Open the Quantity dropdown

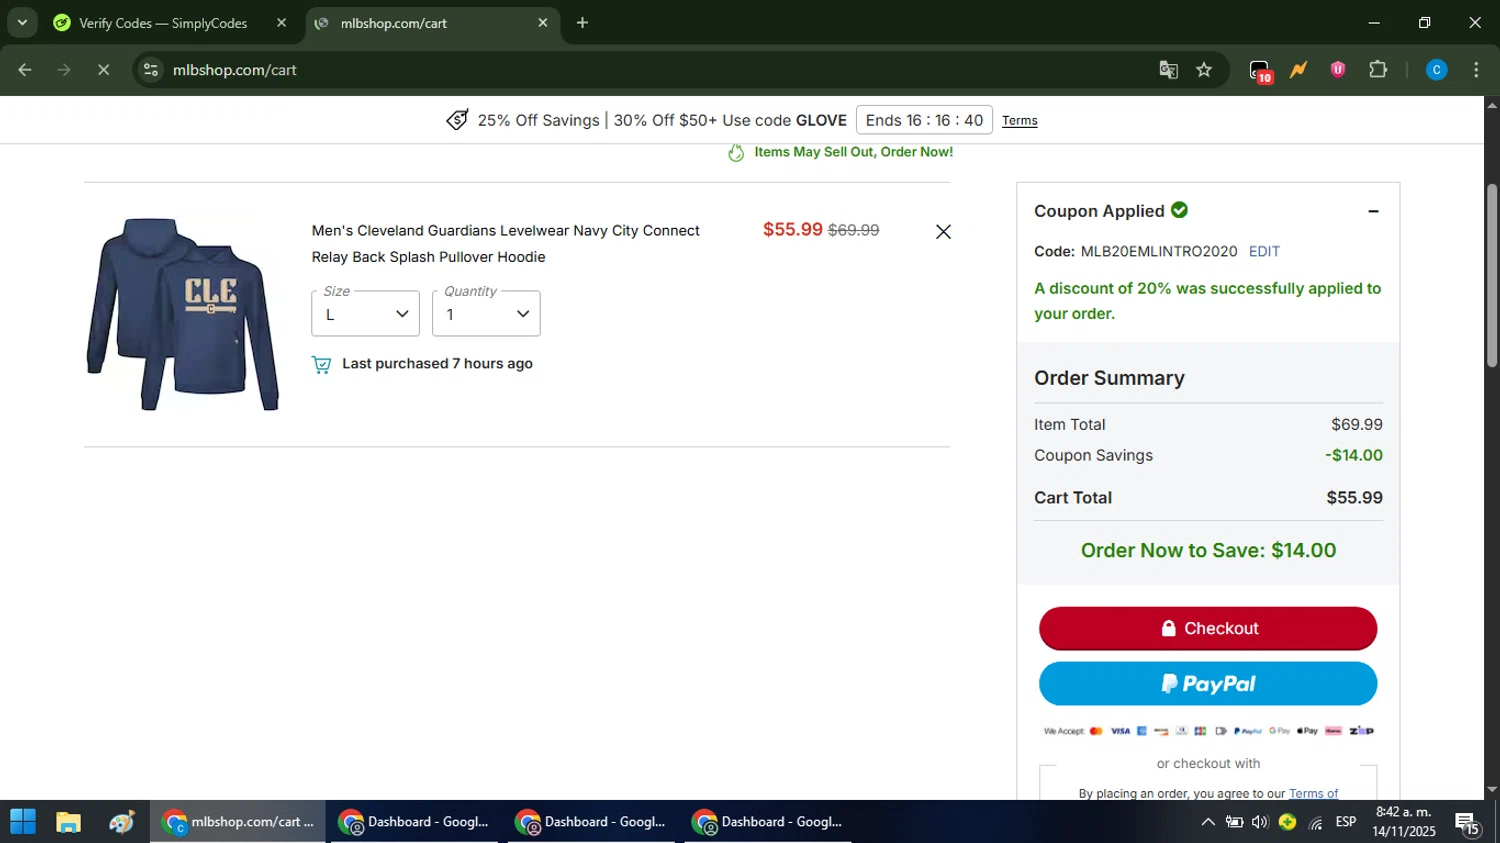coord(486,314)
